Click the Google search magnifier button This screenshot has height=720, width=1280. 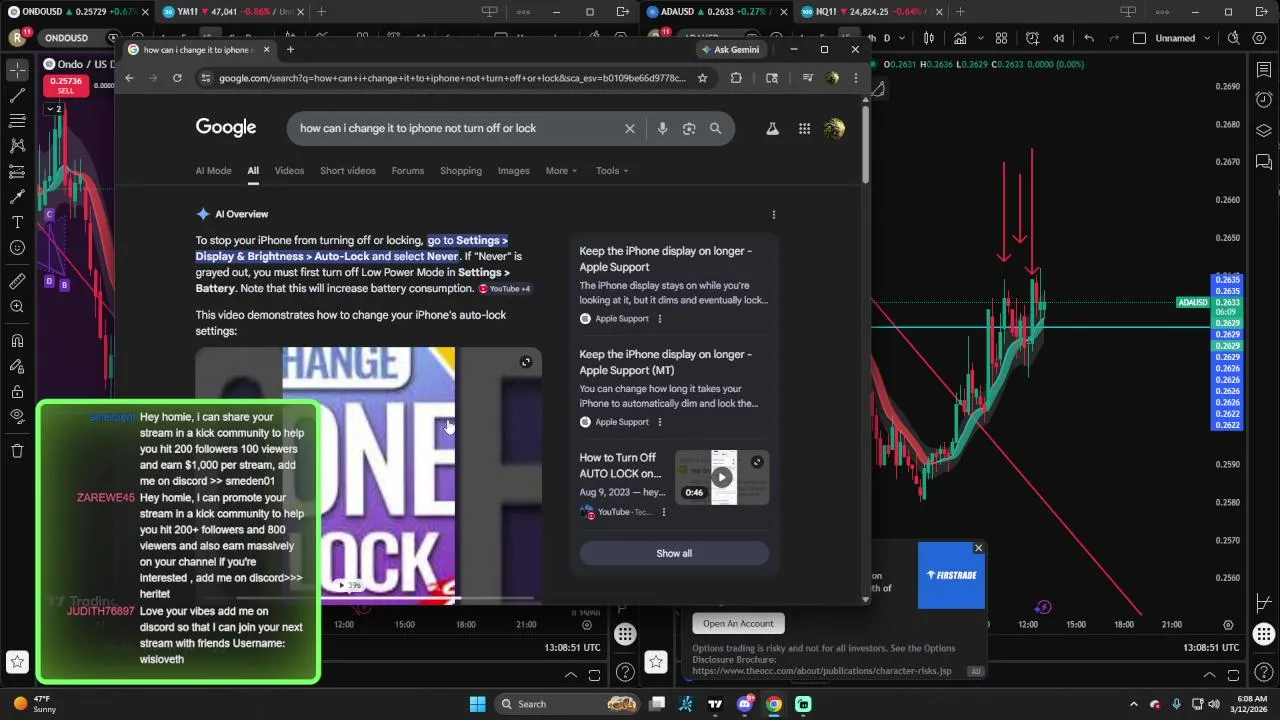pos(715,128)
